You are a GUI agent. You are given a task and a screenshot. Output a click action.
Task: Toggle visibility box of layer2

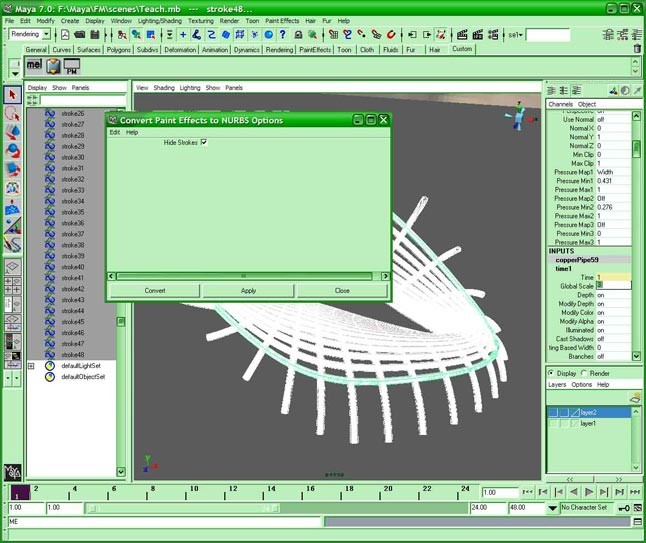tap(553, 412)
